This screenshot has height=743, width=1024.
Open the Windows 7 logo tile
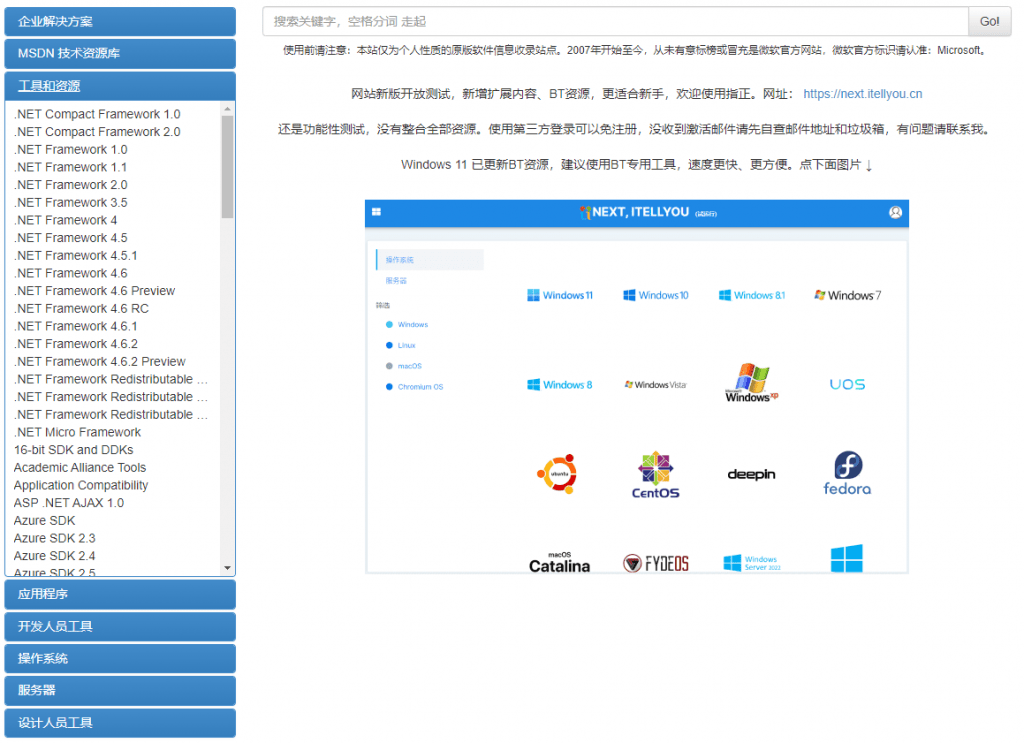click(x=847, y=295)
